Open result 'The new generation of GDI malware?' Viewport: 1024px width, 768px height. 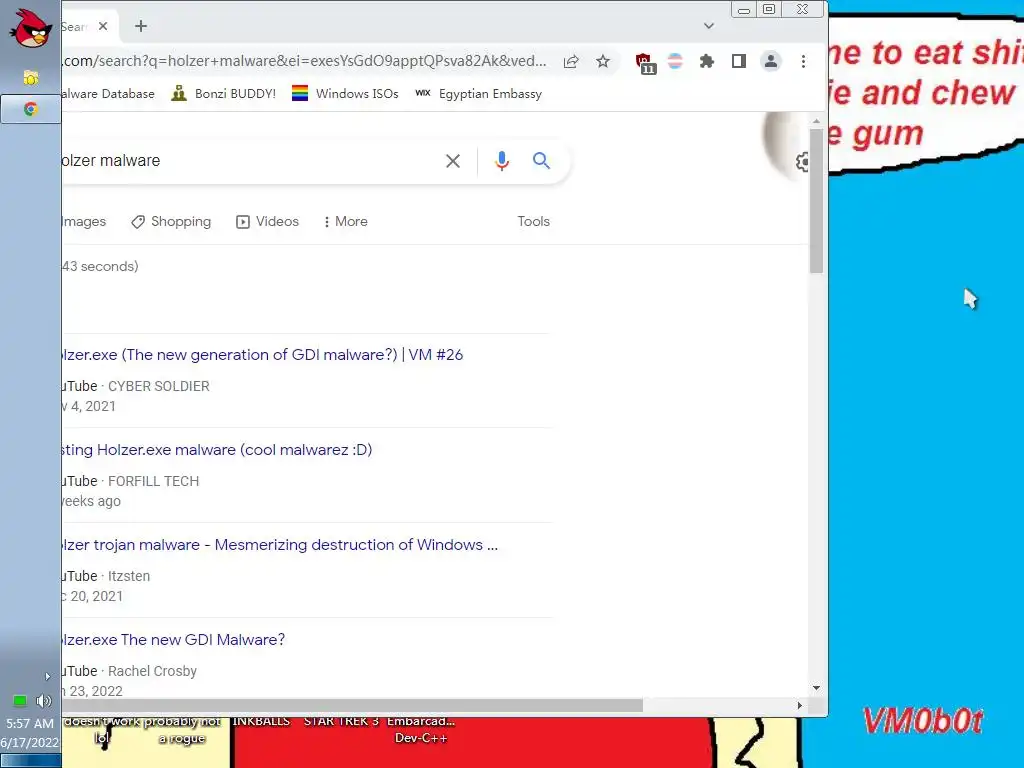coord(263,355)
